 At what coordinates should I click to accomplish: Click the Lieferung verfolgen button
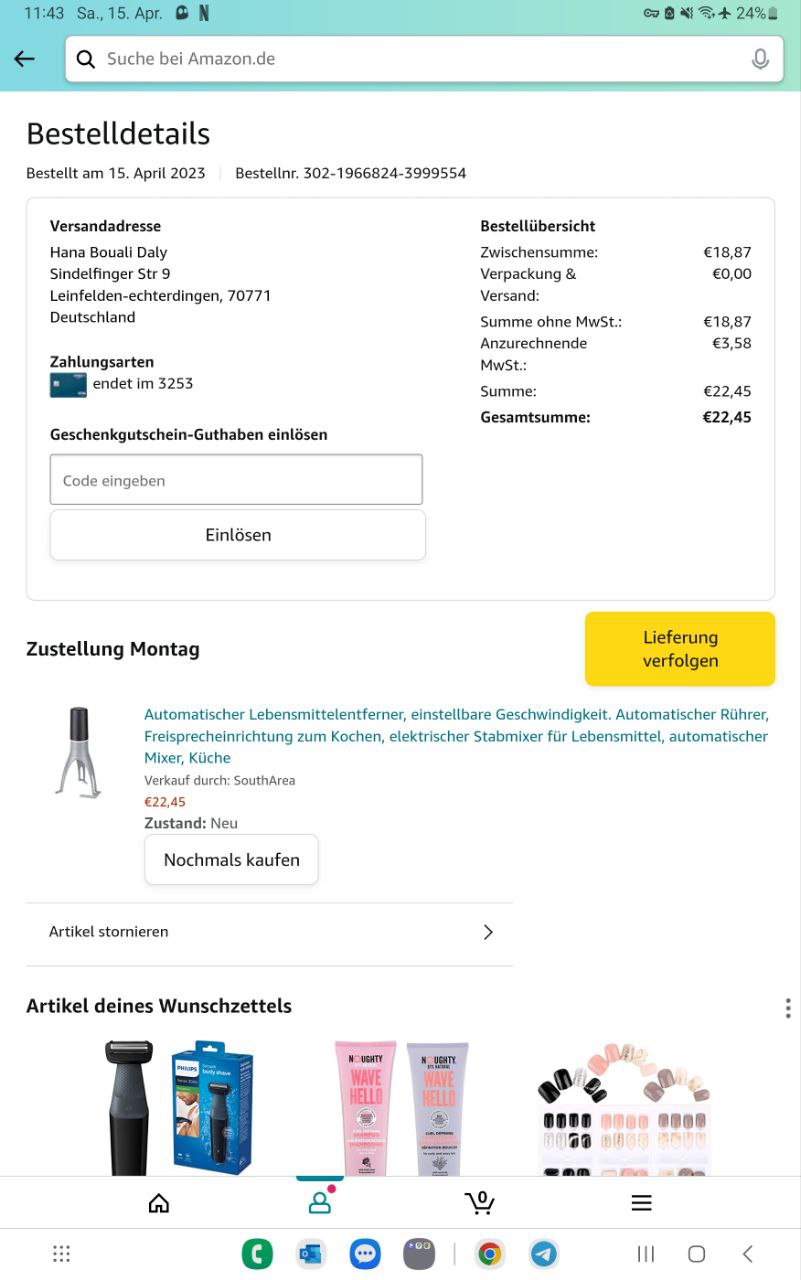pos(680,649)
